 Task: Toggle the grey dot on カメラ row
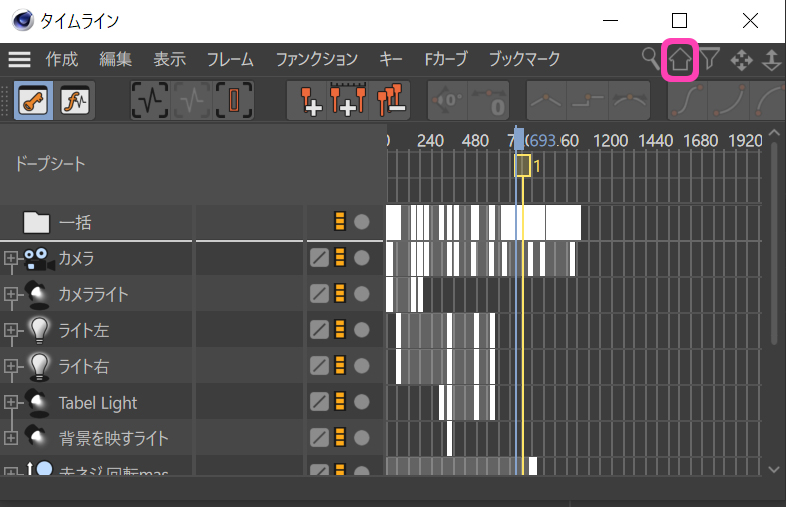tap(362, 258)
